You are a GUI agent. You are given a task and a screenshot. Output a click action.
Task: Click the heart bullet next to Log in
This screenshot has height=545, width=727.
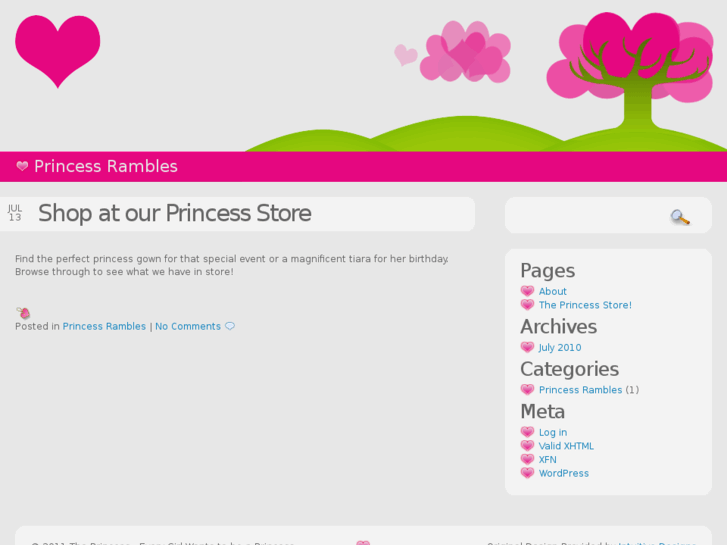tap(527, 433)
